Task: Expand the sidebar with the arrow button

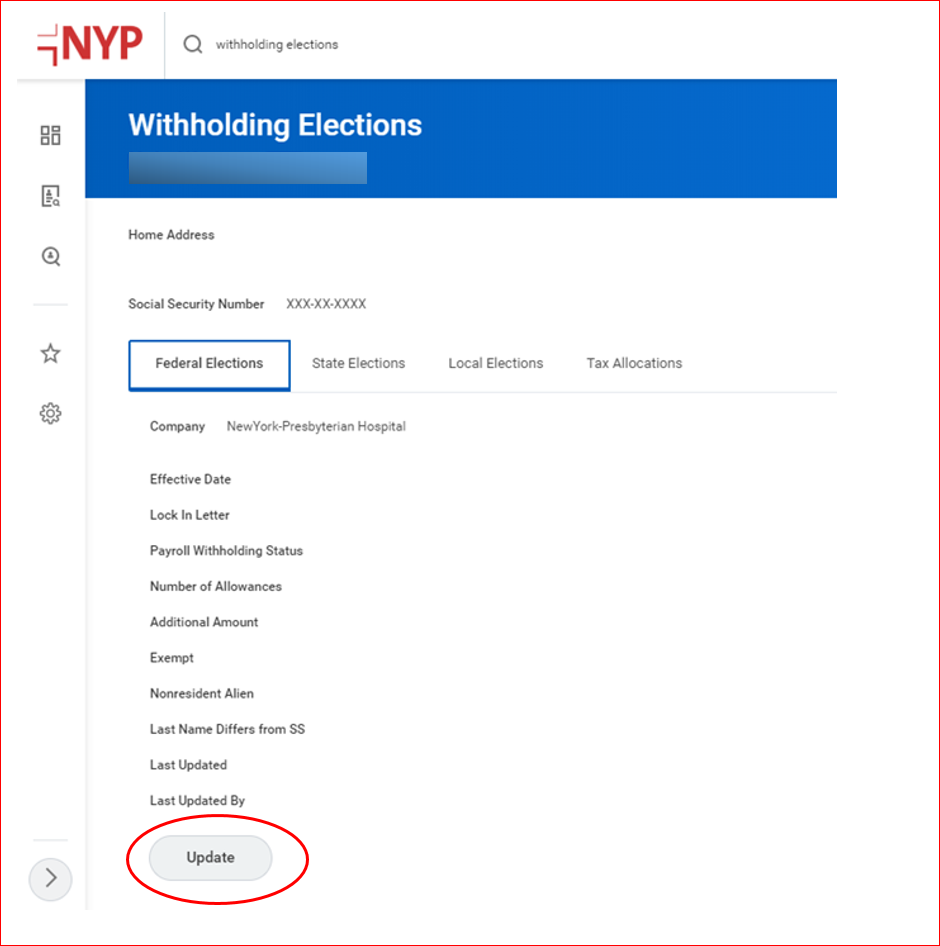Action: pyautogui.click(x=51, y=879)
